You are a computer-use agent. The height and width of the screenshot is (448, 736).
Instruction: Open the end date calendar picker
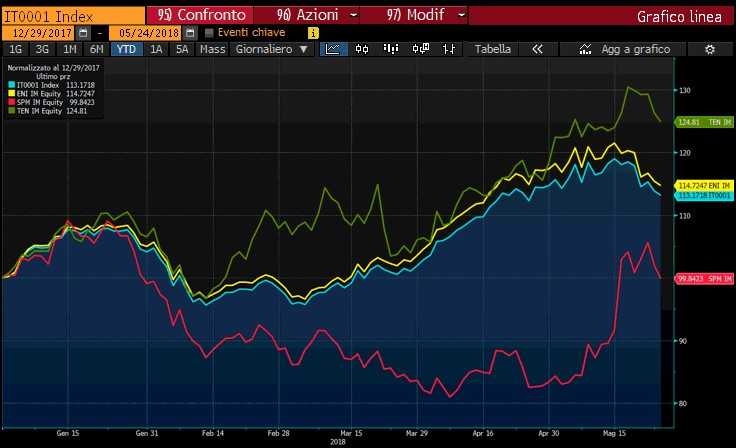click(190, 33)
